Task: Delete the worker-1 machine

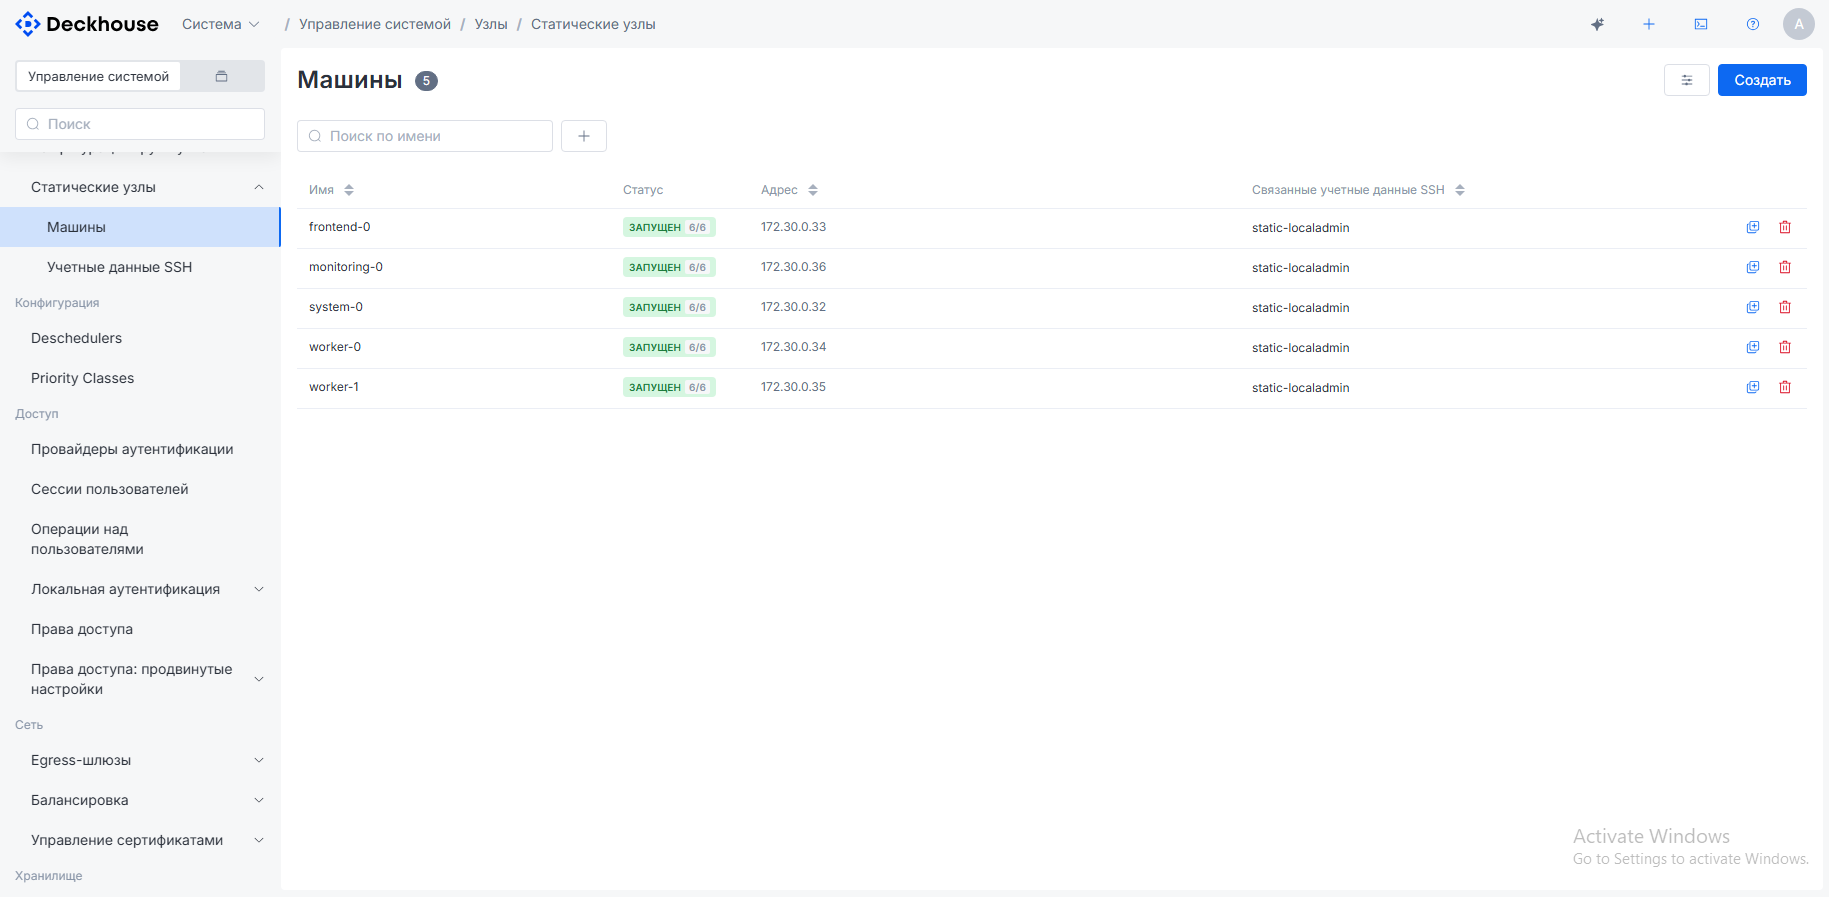Action: 1785,387
